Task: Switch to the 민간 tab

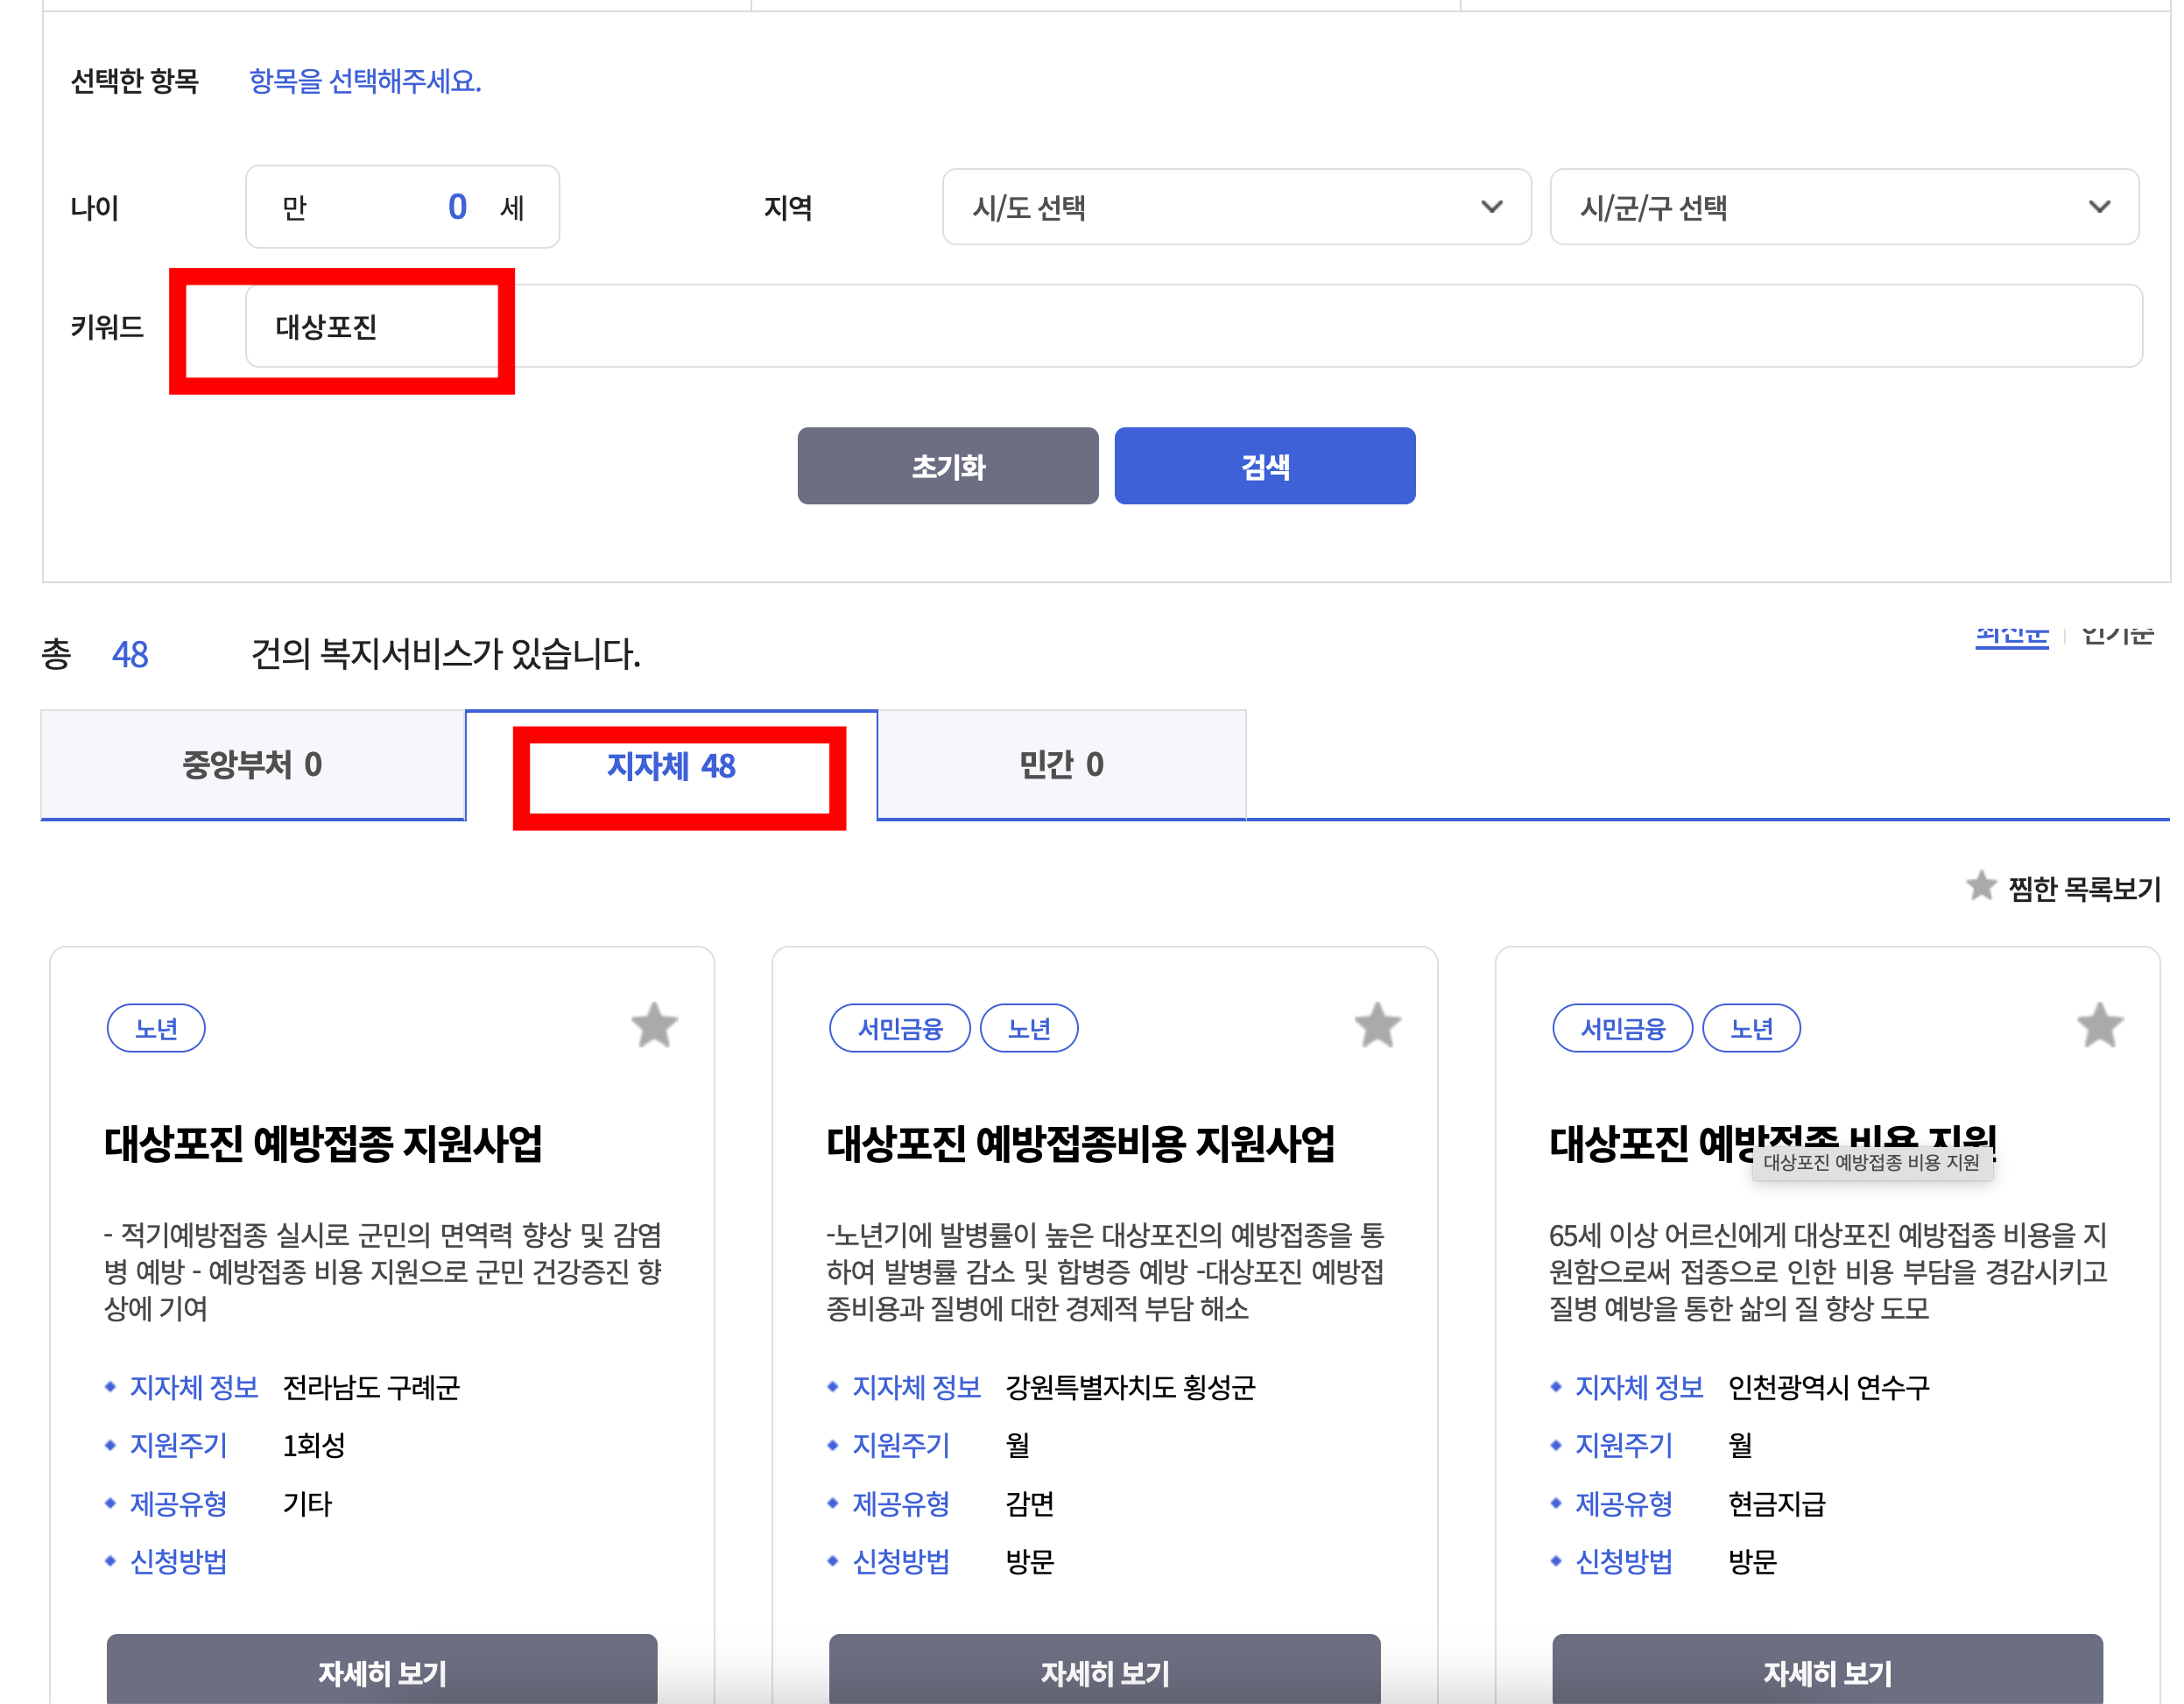Action: click(x=1060, y=765)
